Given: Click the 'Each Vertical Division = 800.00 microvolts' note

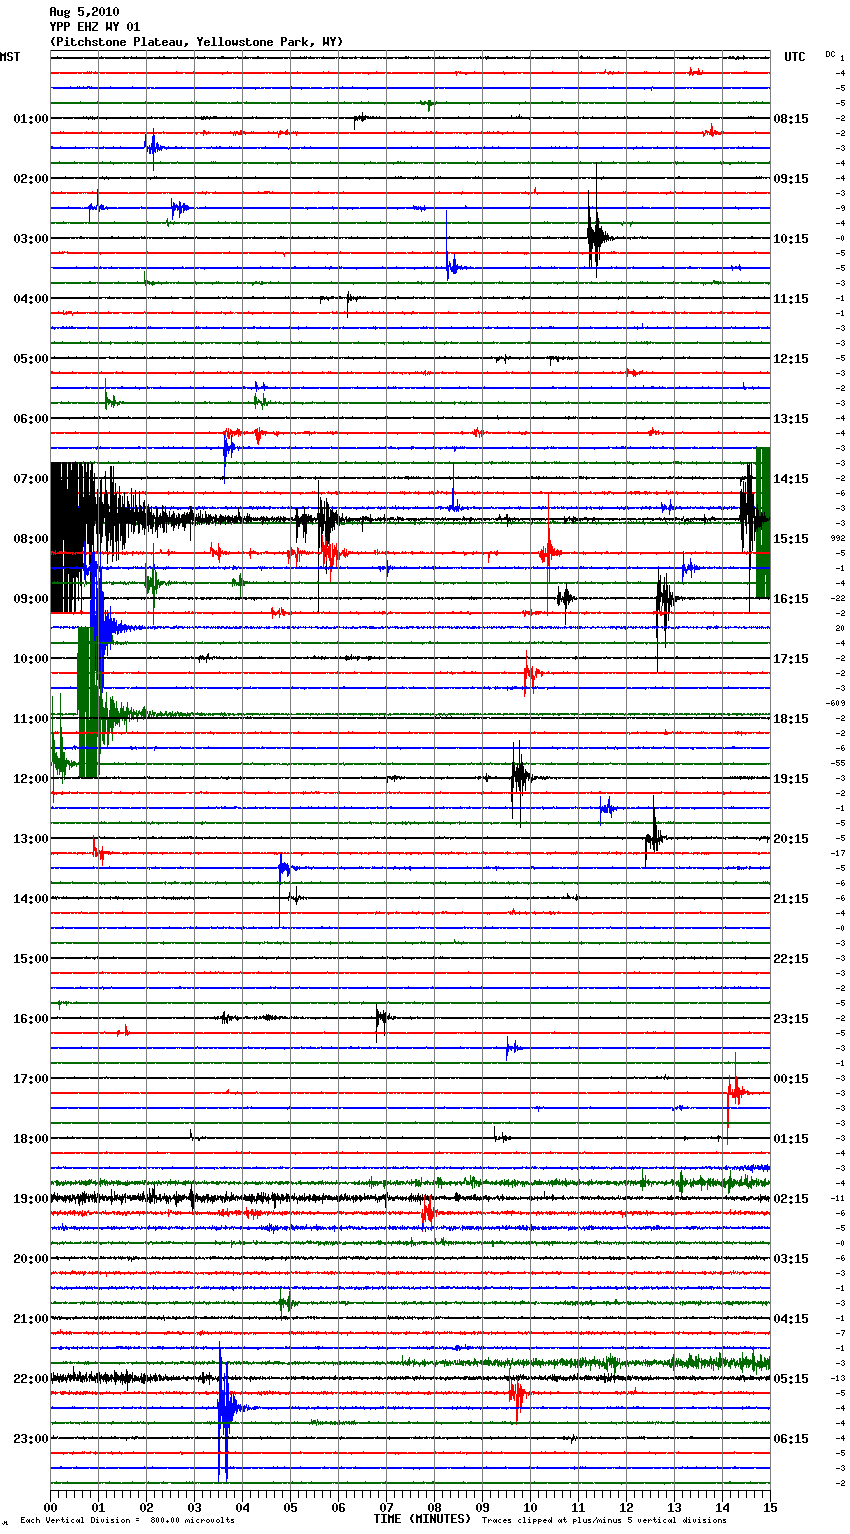Looking at the screenshot, I should [127, 1520].
